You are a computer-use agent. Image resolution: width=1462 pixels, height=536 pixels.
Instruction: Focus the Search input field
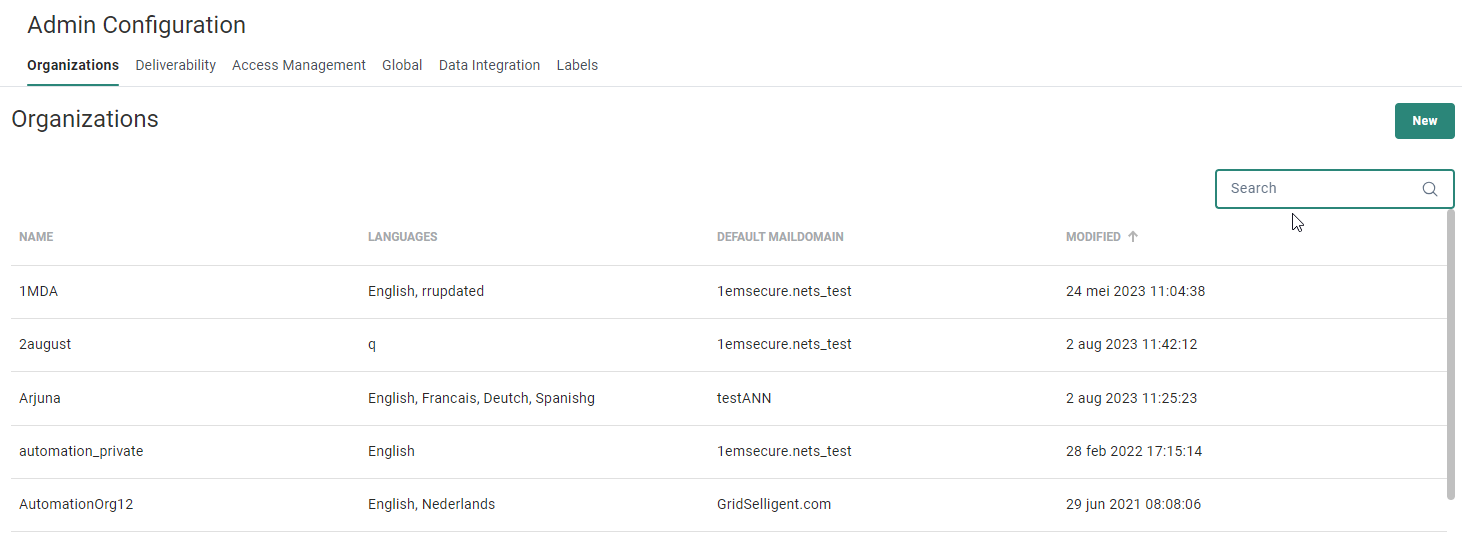(x=1320, y=189)
